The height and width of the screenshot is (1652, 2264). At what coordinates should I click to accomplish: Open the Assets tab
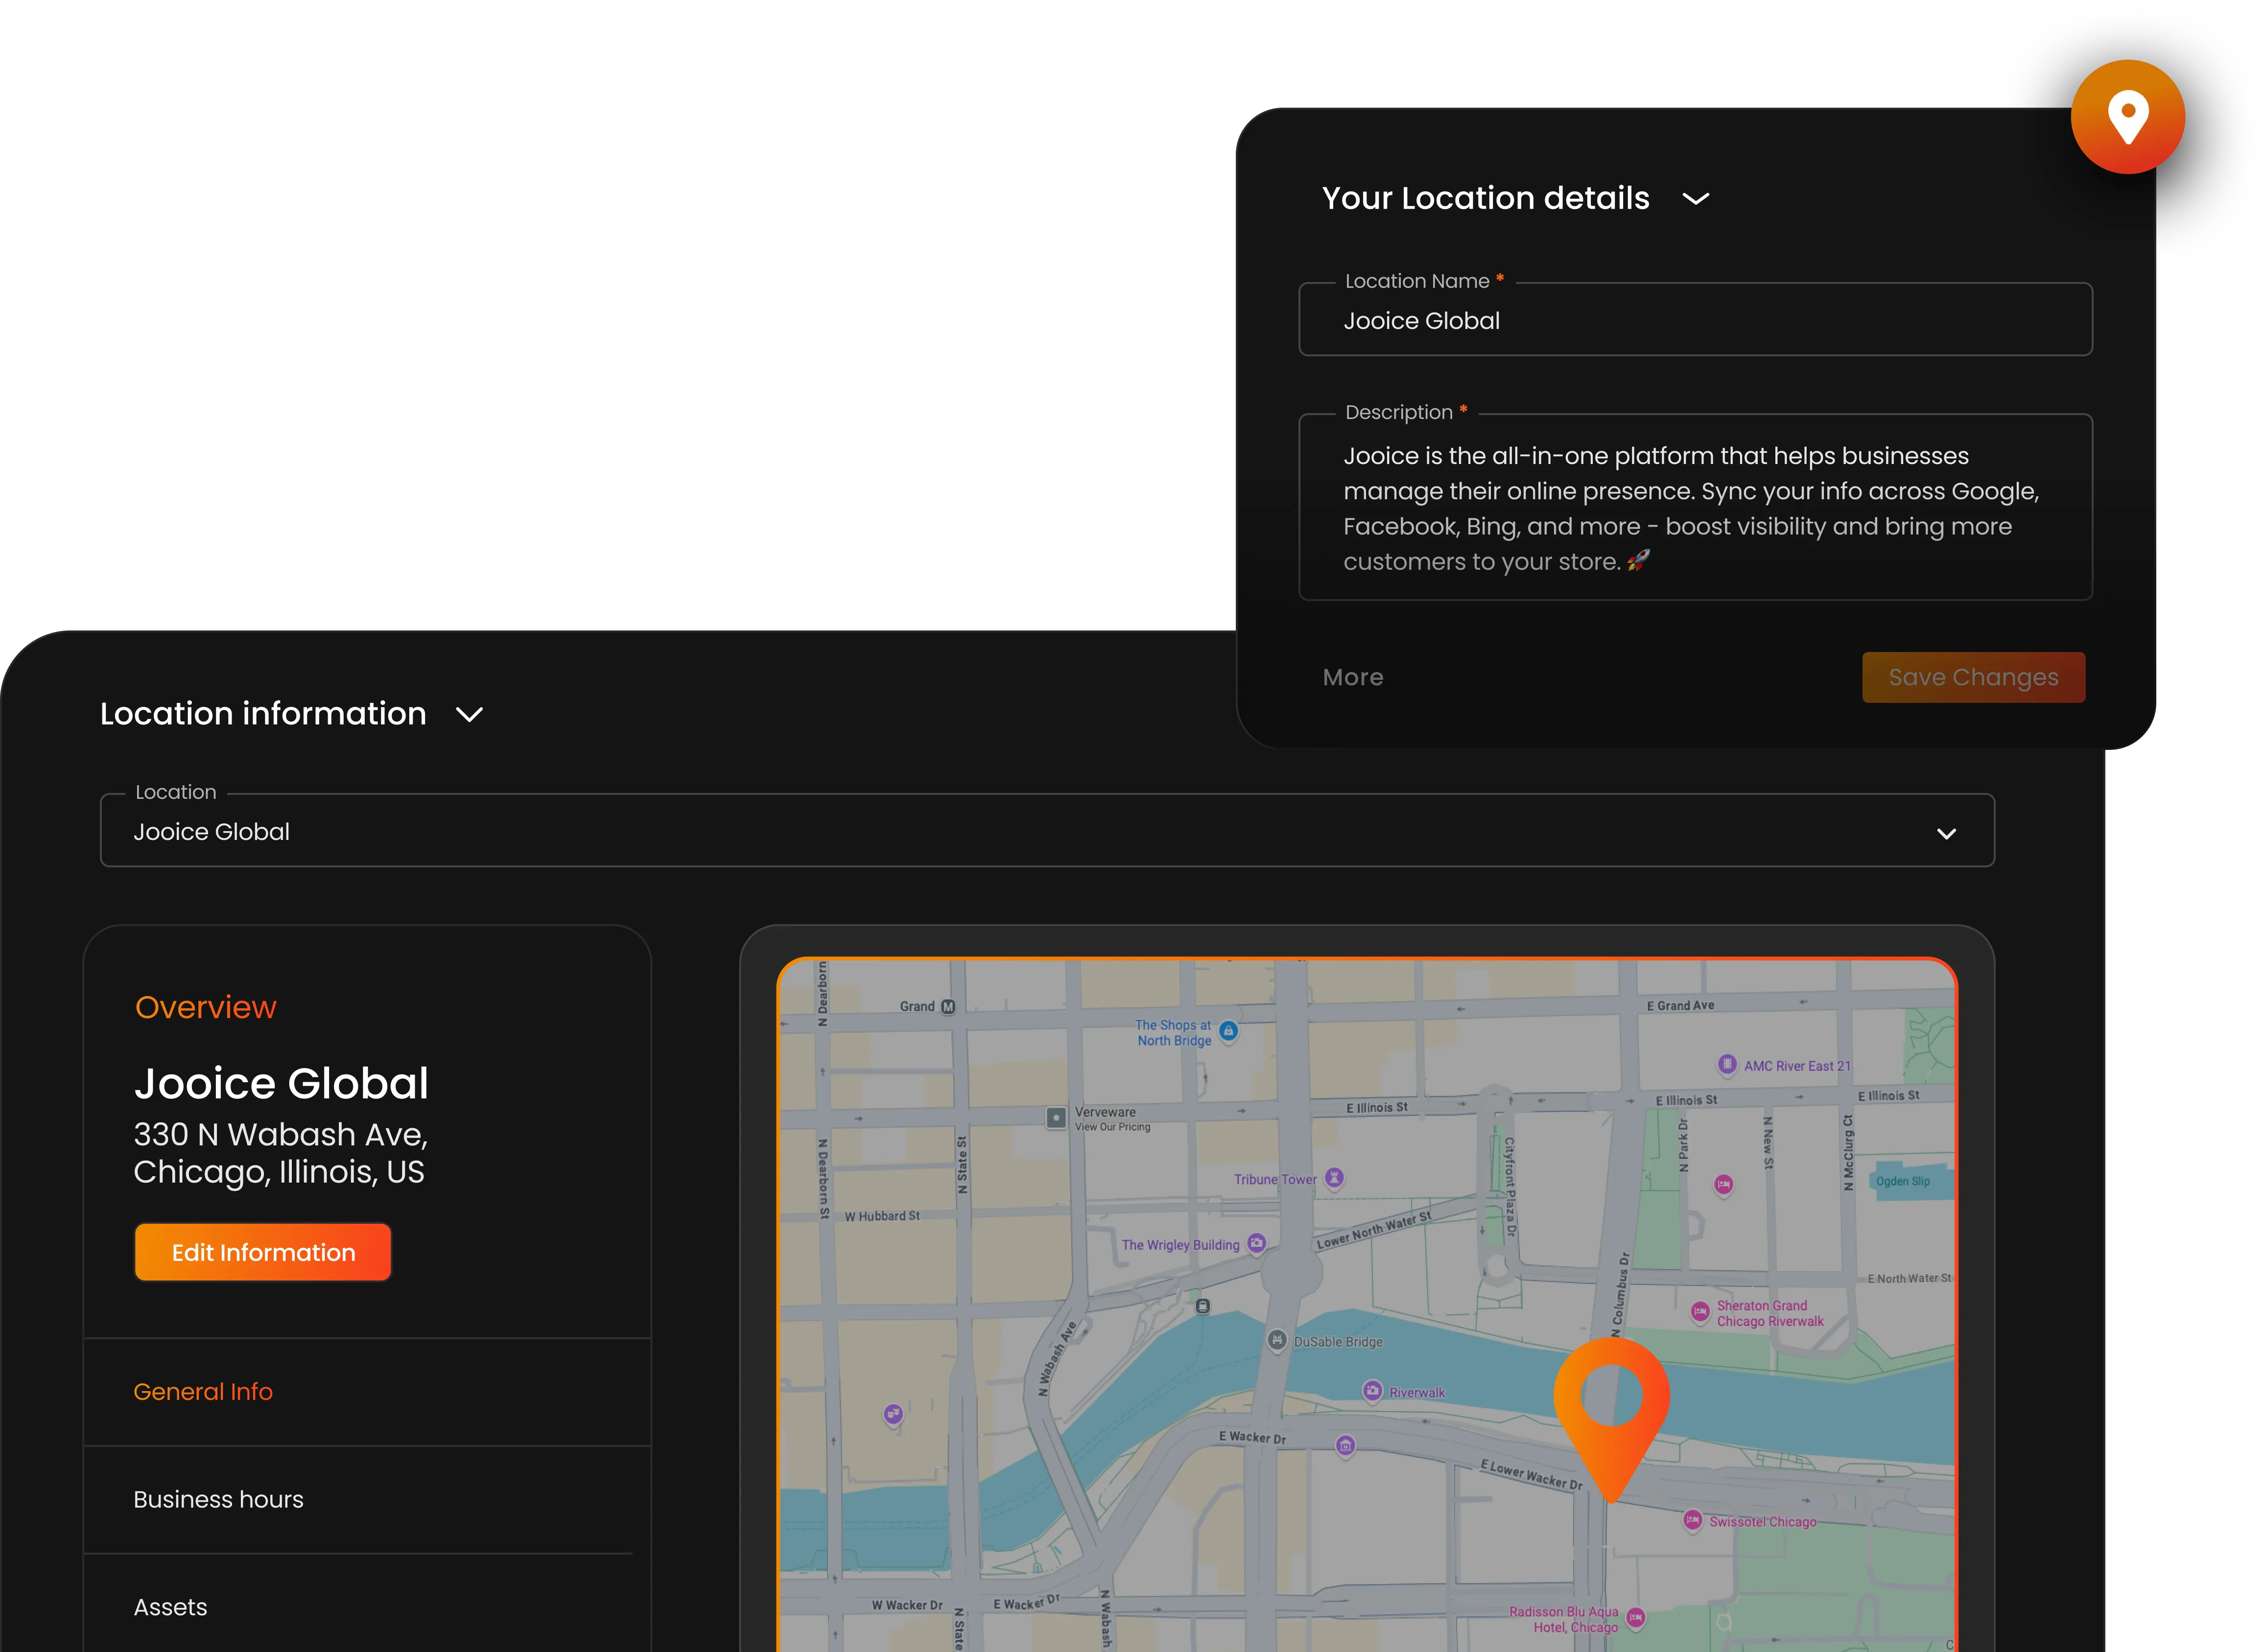tap(170, 1607)
